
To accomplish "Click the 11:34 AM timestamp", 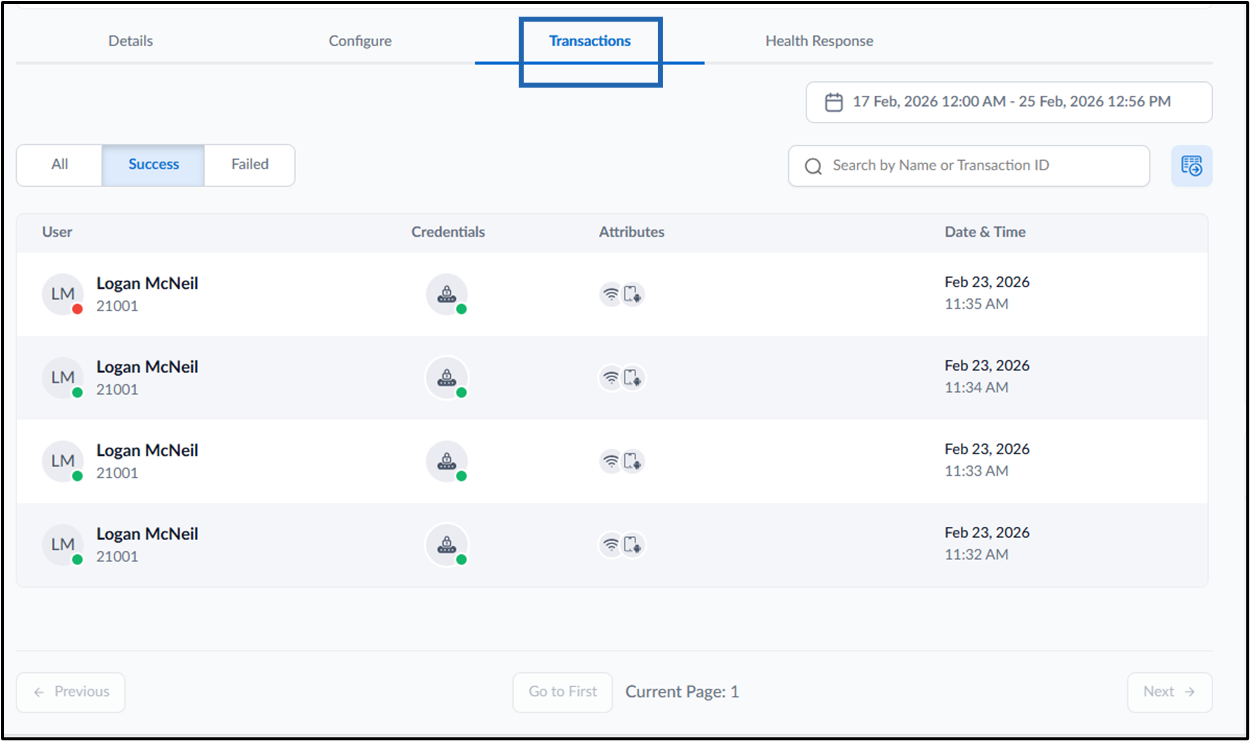I will [976, 388].
